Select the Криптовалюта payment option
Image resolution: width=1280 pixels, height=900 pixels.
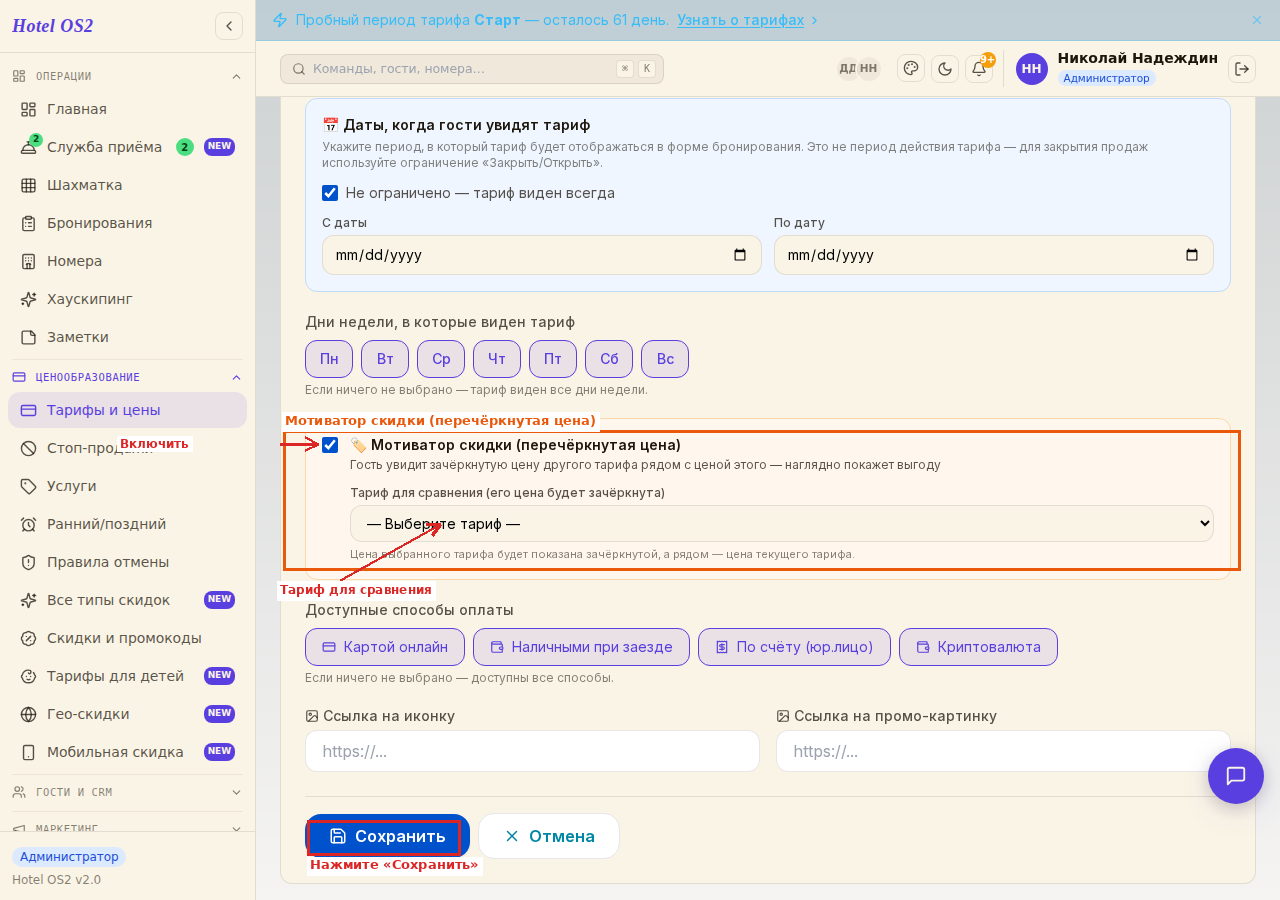tap(978, 647)
